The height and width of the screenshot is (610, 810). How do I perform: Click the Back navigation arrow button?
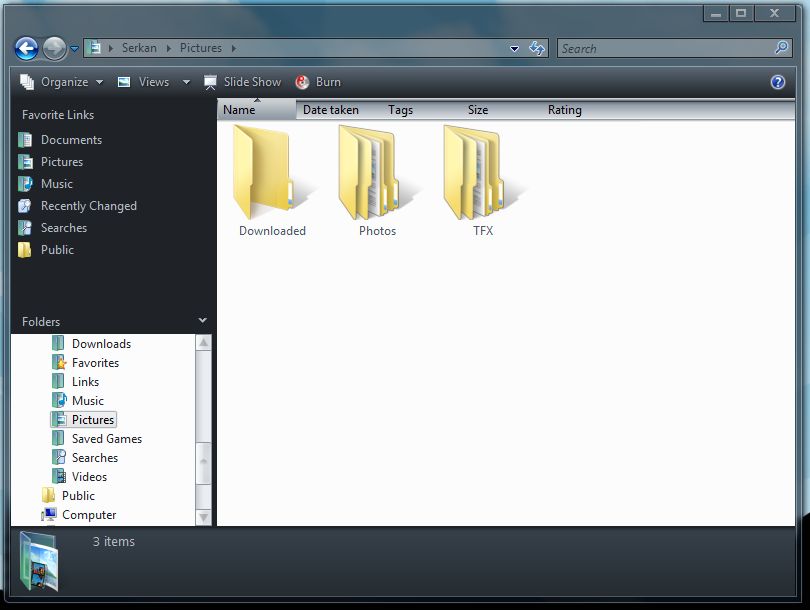point(26,48)
